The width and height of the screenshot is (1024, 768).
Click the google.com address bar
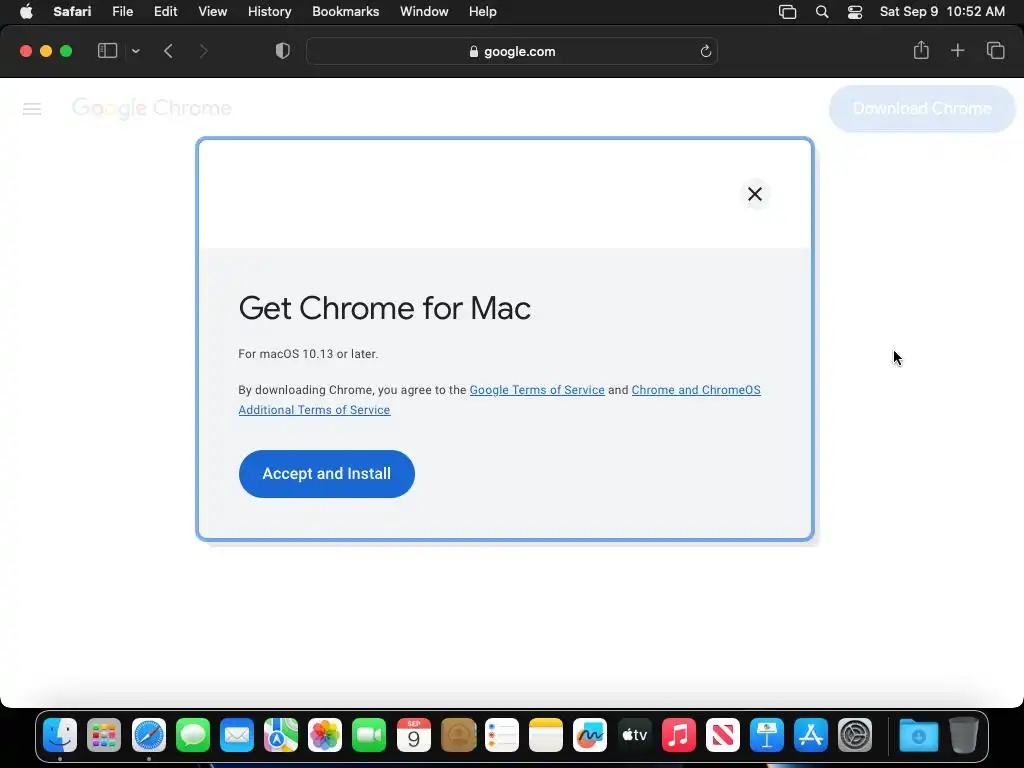pyautogui.click(x=512, y=51)
